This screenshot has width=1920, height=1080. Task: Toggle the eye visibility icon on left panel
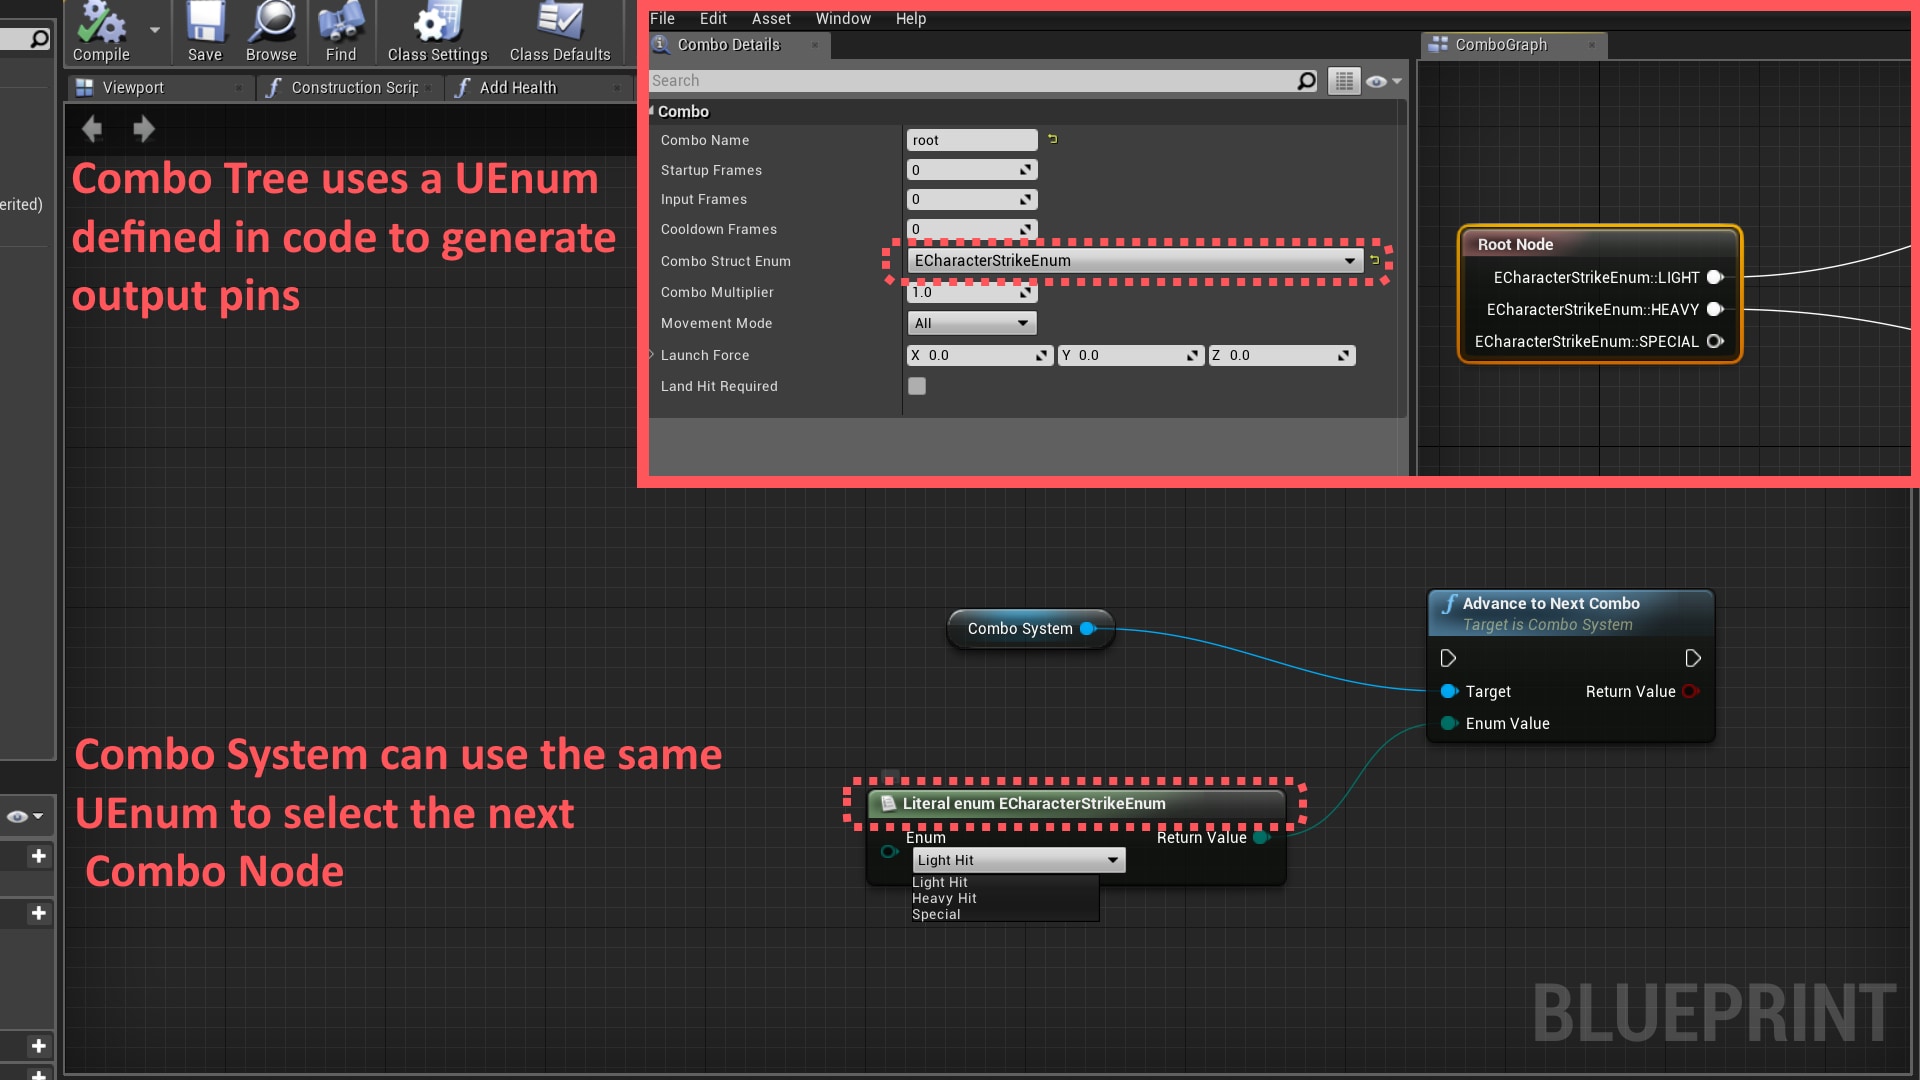(x=16, y=816)
